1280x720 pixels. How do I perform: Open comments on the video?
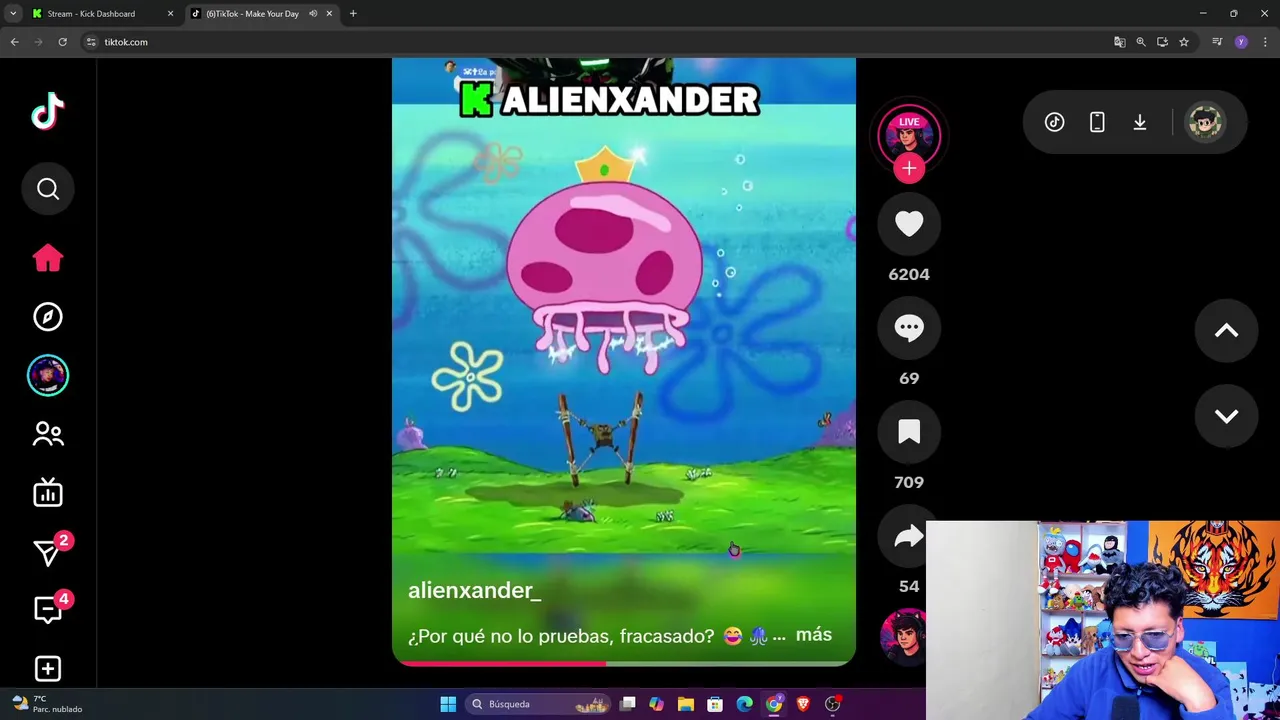click(x=909, y=328)
